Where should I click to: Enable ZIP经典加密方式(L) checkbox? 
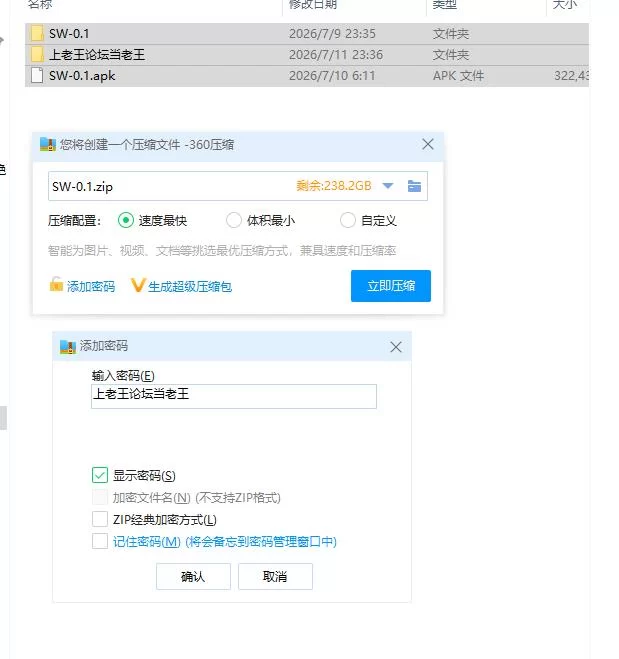(100, 519)
